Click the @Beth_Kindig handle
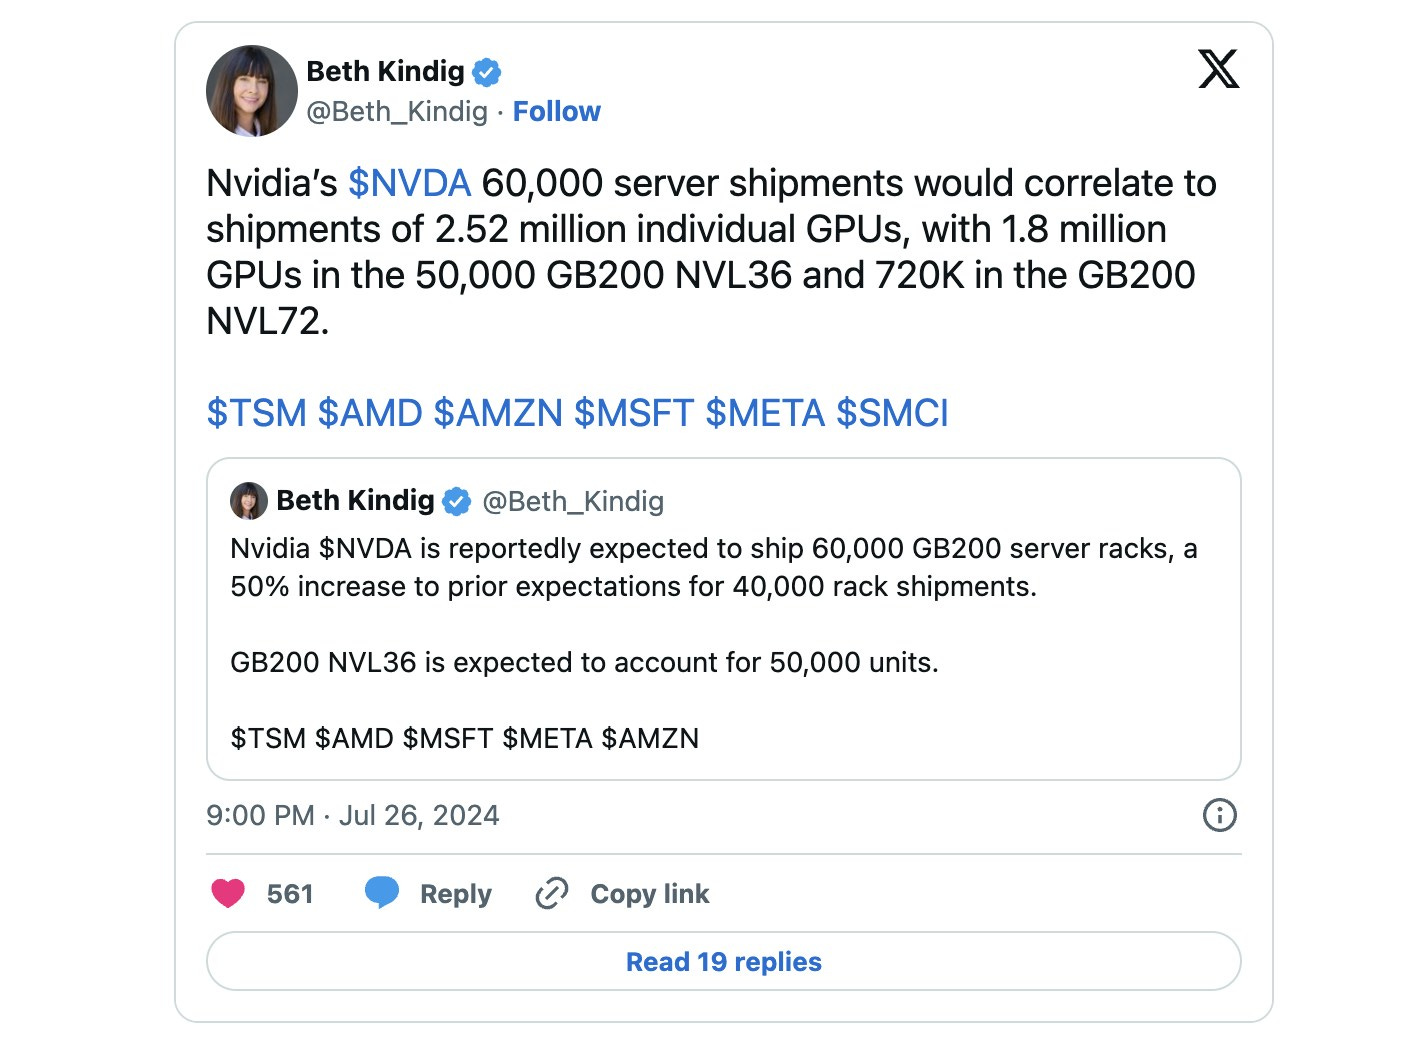This screenshot has height=1050, width=1414. 394,111
